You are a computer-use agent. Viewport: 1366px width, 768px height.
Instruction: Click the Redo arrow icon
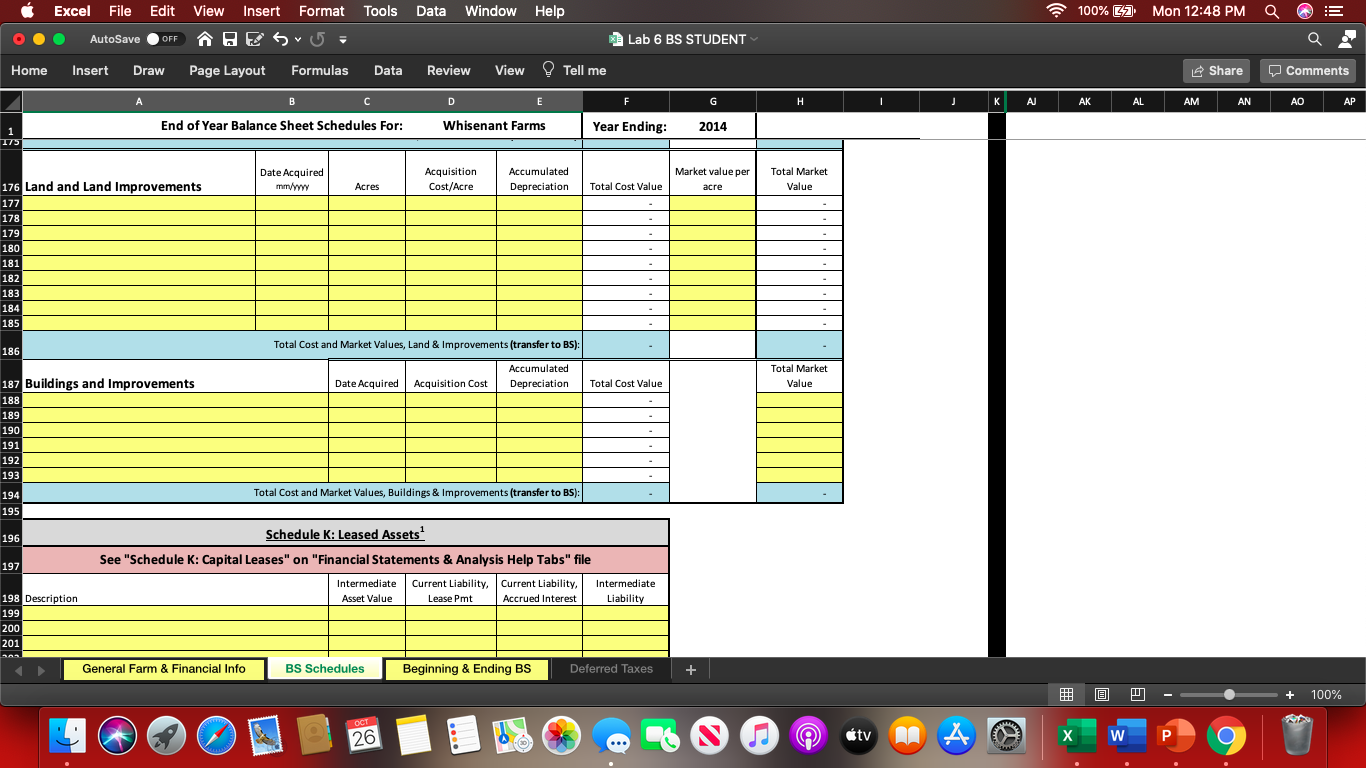(x=319, y=39)
